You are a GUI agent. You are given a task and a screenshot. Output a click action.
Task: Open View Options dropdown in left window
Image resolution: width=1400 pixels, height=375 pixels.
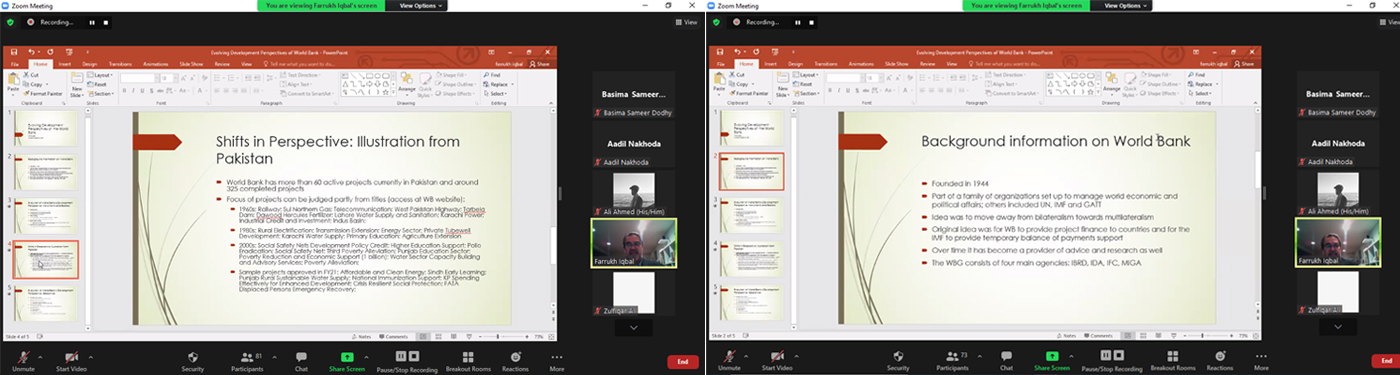(420, 5)
